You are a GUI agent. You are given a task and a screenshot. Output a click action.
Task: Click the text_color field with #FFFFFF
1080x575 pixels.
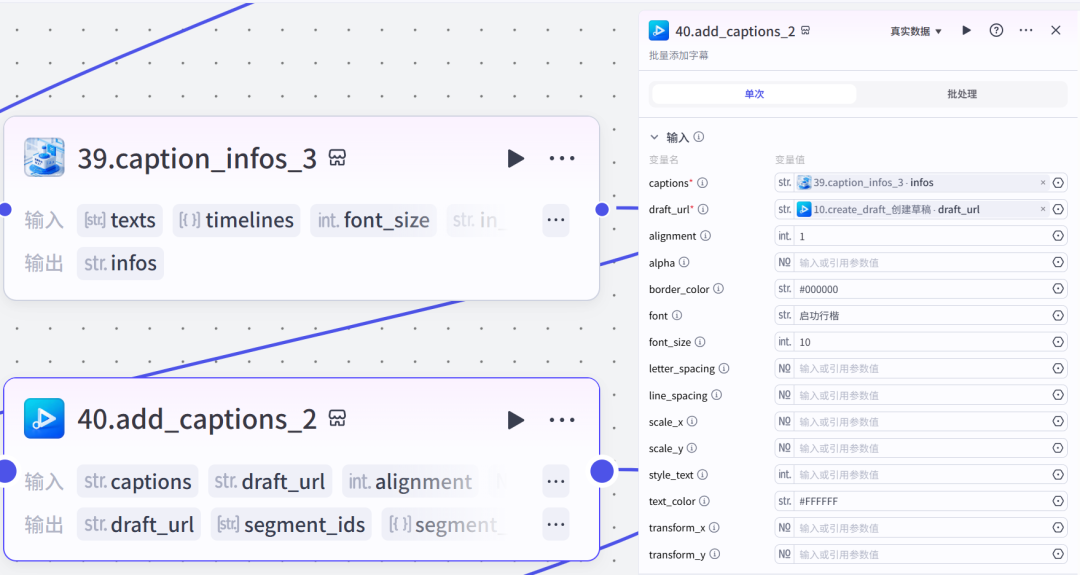tap(920, 501)
